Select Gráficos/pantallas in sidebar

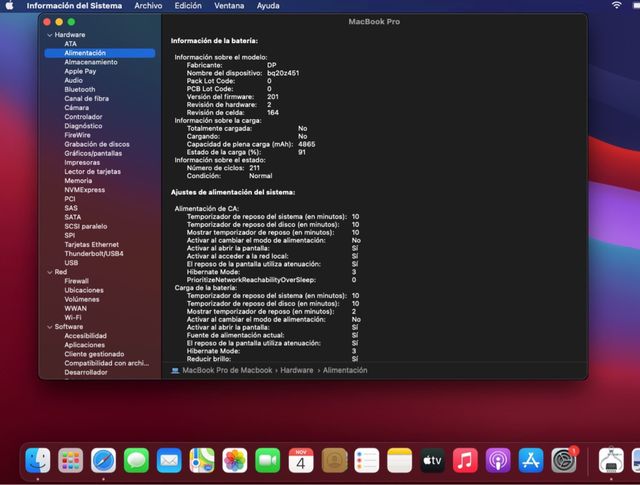tap(93, 153)
